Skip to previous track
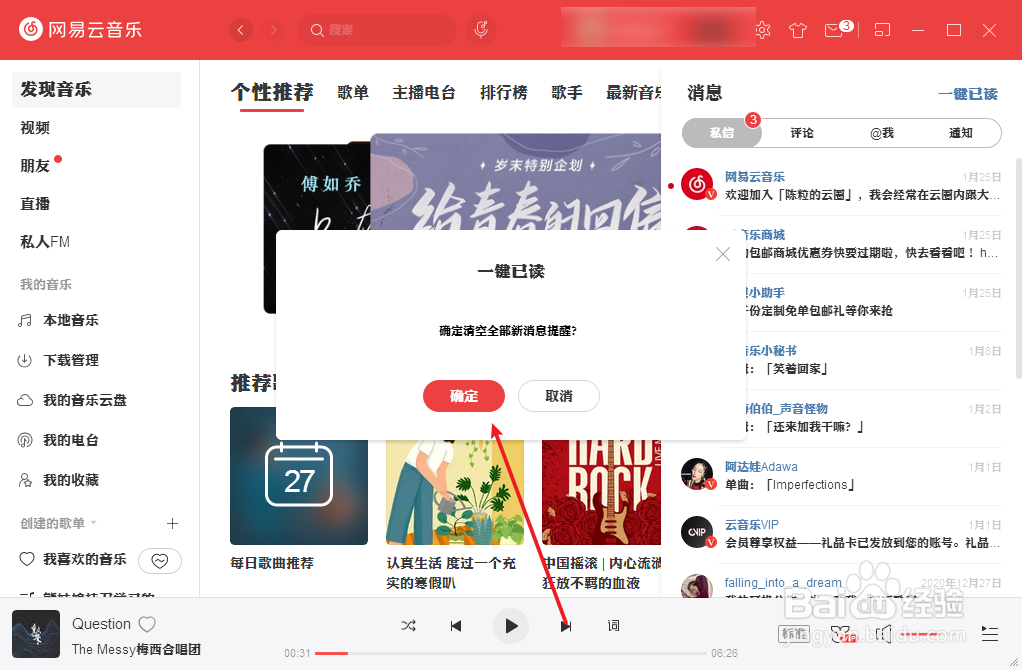The width and height of the screenshot is (1022, 670). click(x=456, y=626)
